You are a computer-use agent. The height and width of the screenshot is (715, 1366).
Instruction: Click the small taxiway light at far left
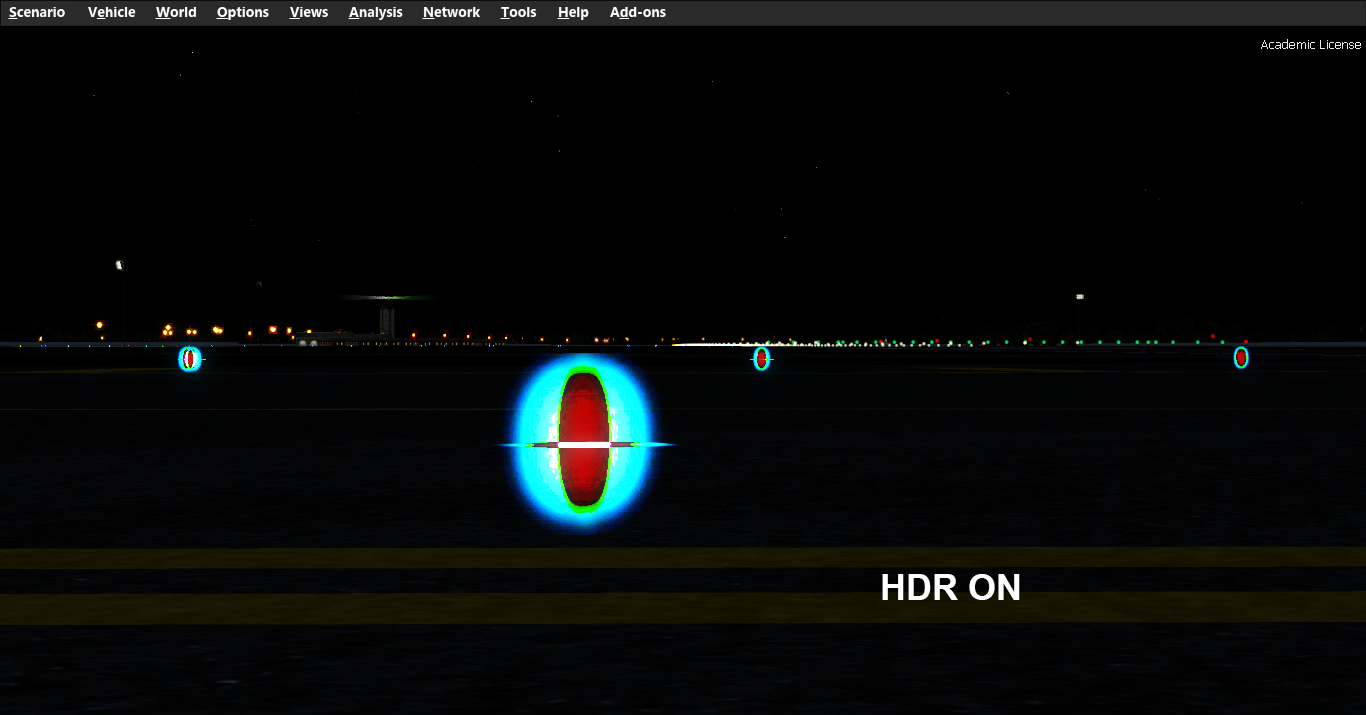click(x=189, y=359)
